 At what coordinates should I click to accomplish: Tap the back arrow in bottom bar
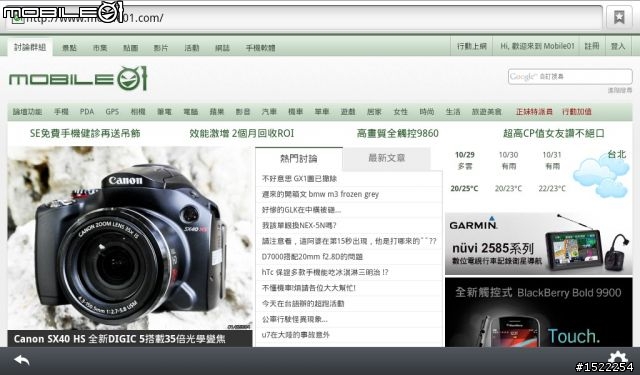[22, 360]
